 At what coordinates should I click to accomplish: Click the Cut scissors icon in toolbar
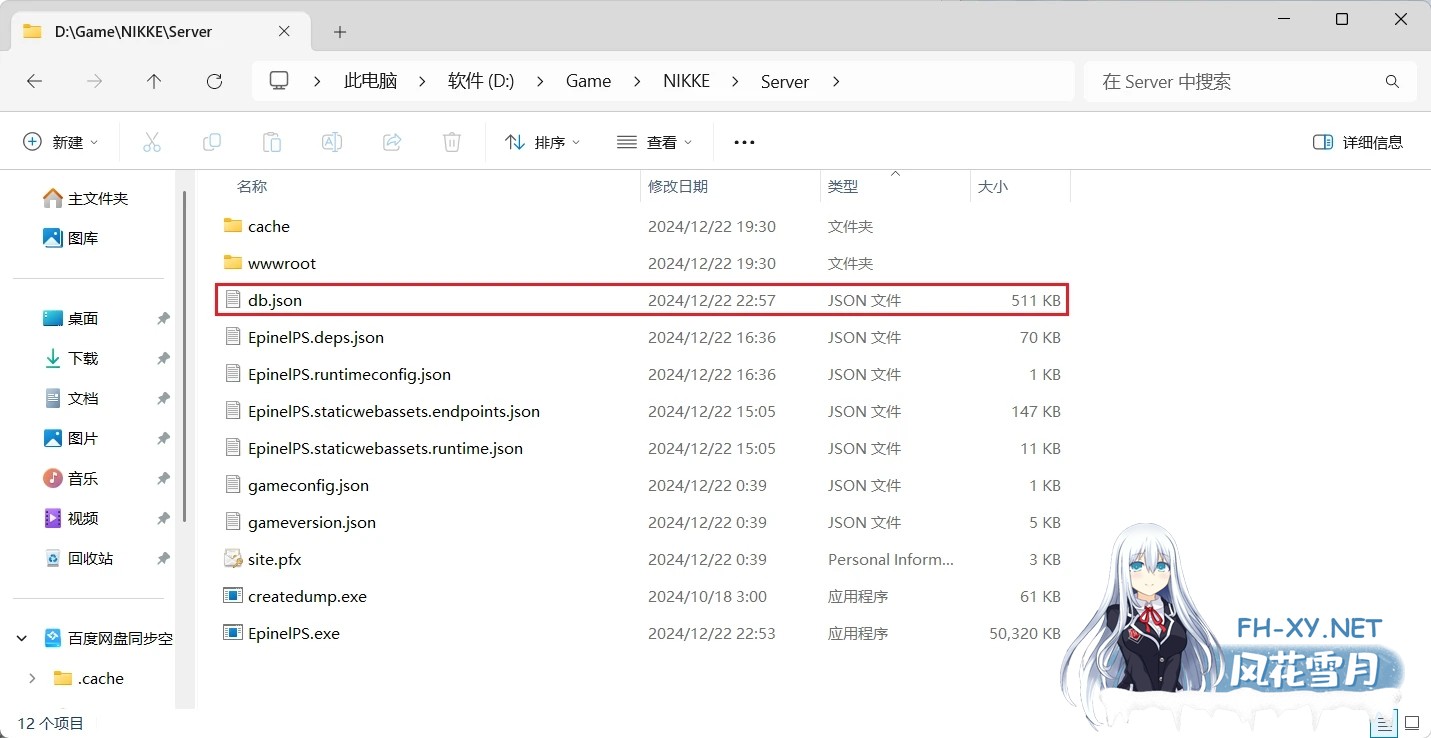click(x=152, y=142)
